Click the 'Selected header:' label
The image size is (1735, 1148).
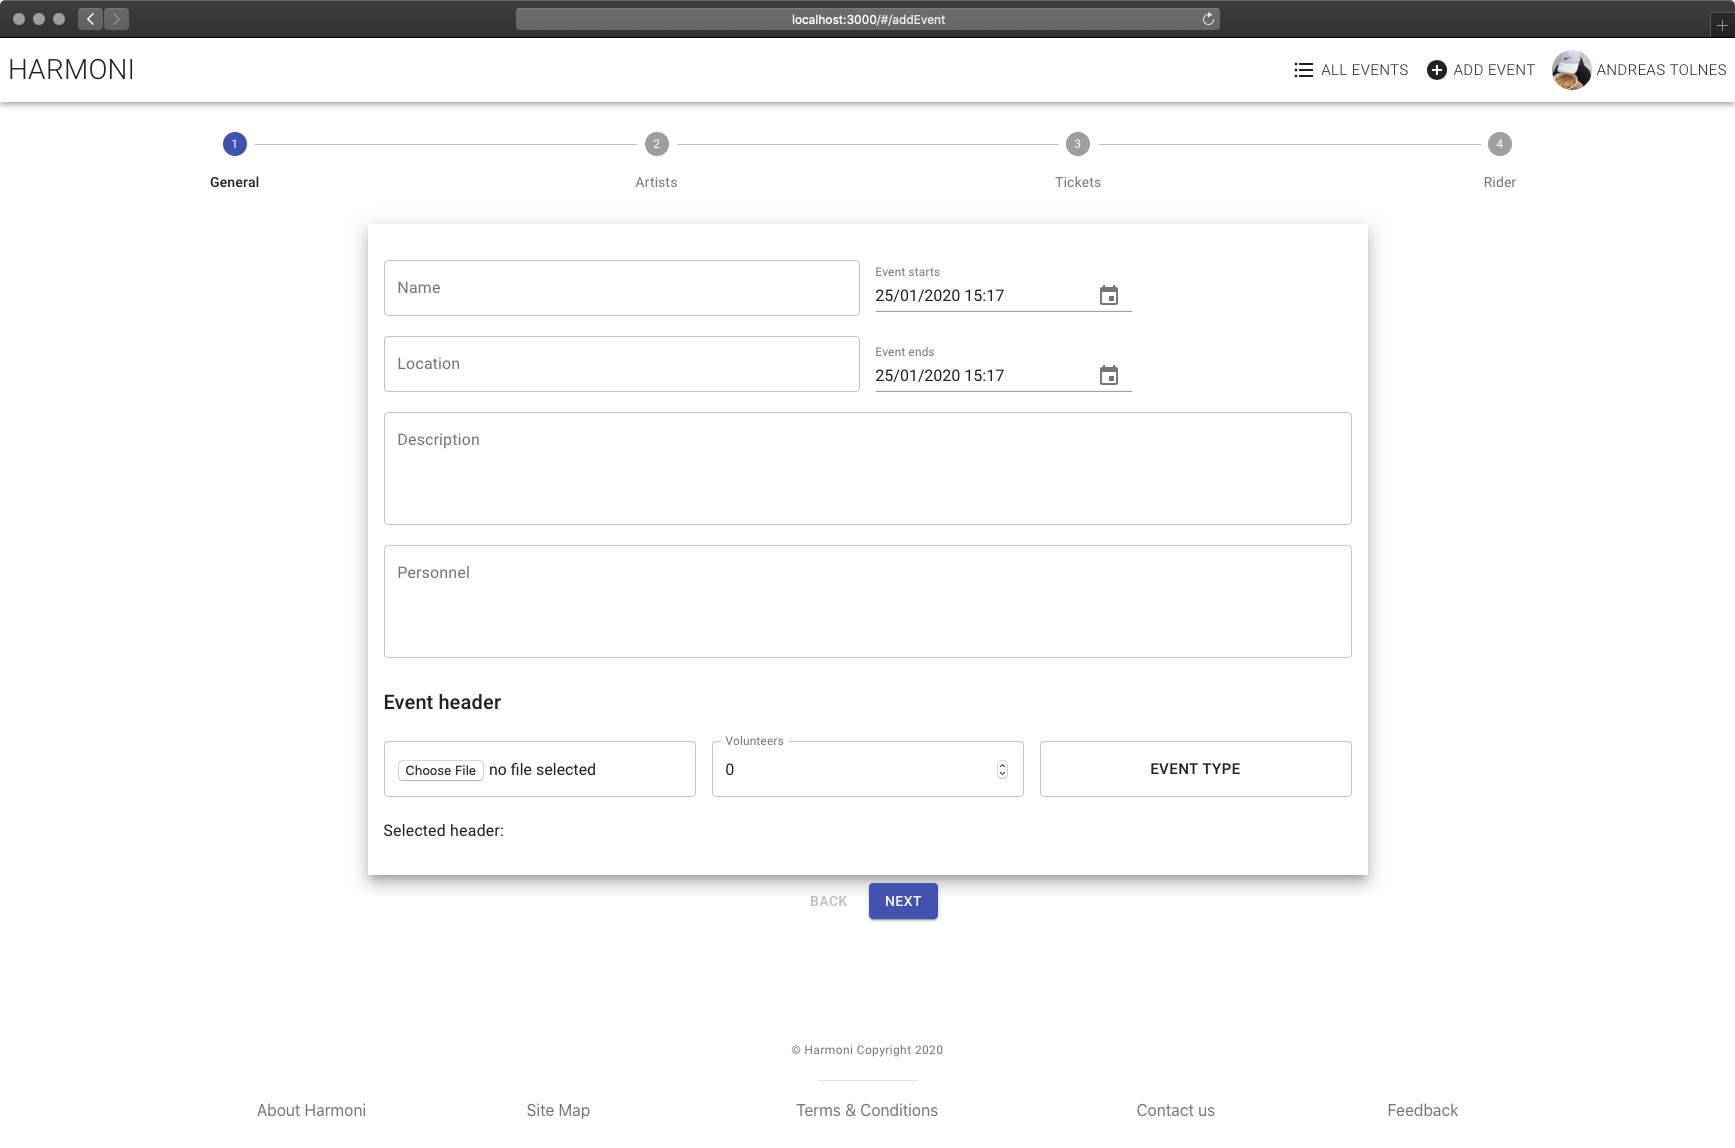[443, 831]
